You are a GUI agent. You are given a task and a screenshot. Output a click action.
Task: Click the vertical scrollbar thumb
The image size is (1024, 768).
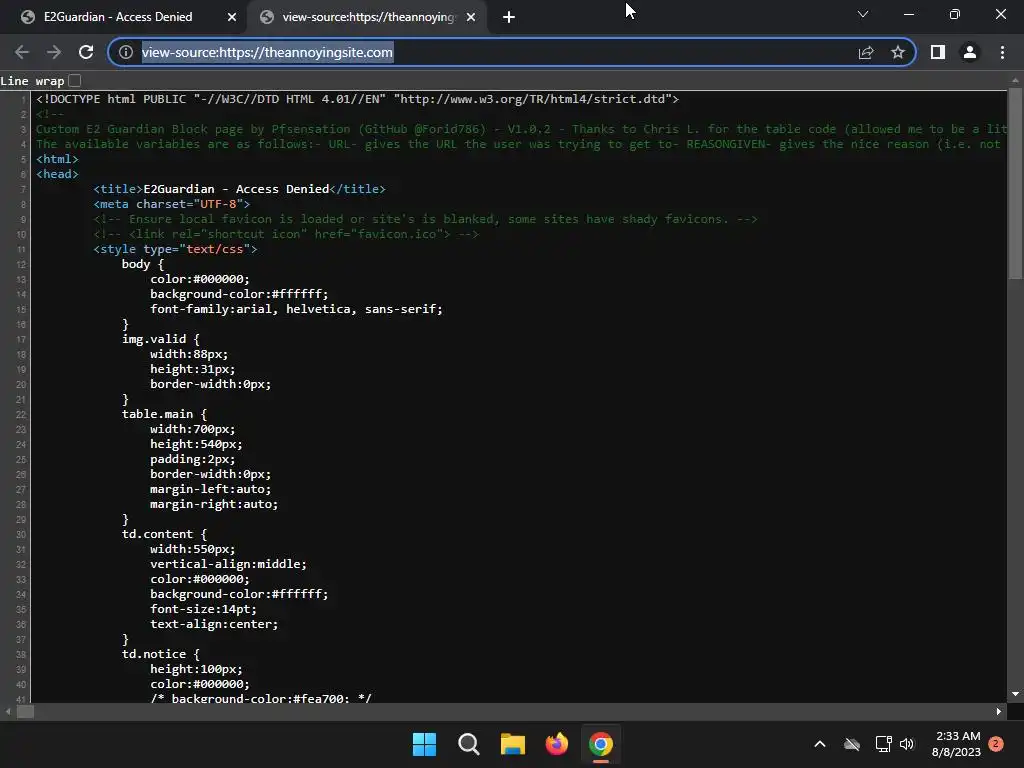pyautogui.click(x=1015, y=183)
